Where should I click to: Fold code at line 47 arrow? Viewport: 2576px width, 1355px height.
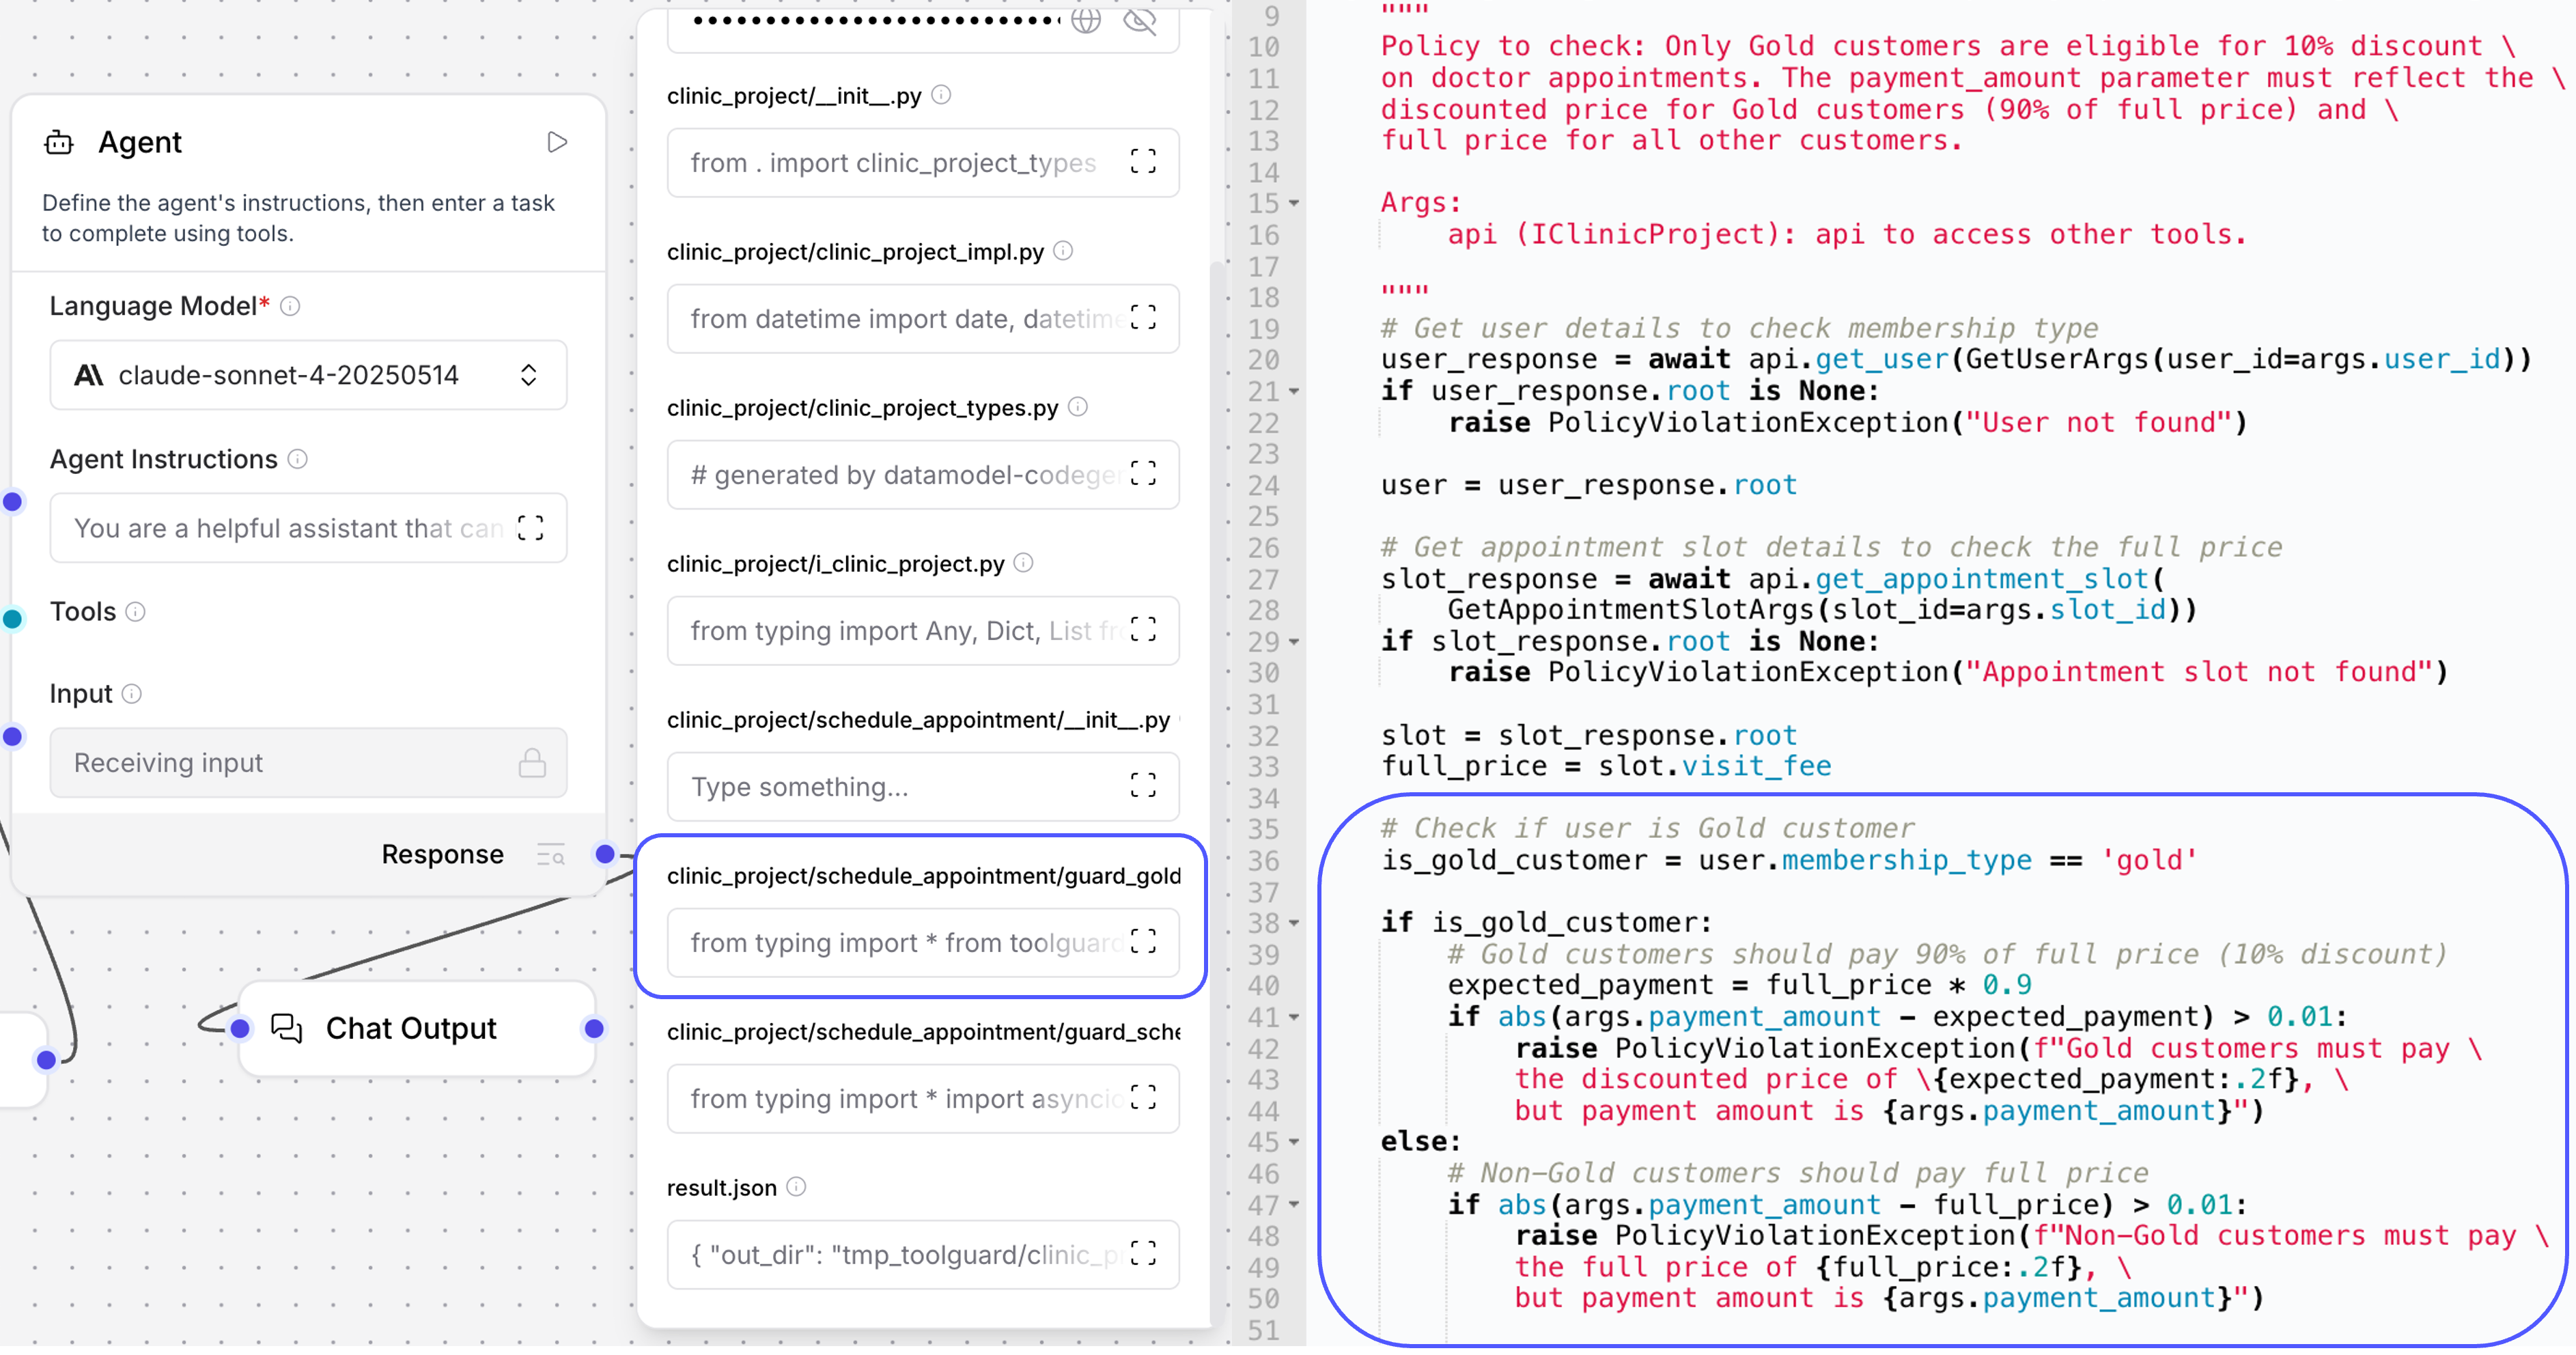tap(1294, 1206)
